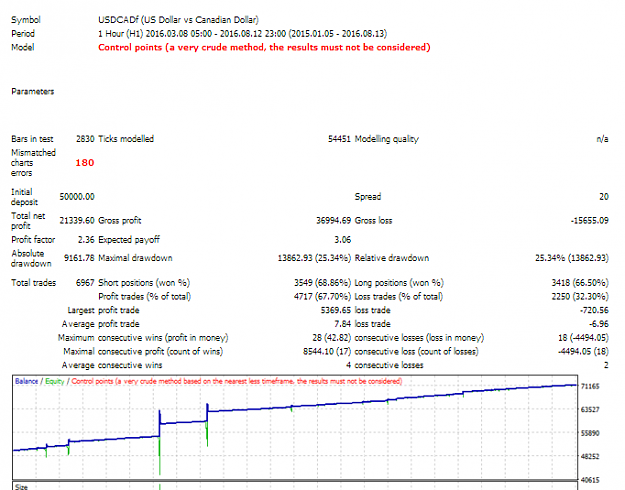Click the Long positions value 3418 (66.50%)

coord(580,283)
